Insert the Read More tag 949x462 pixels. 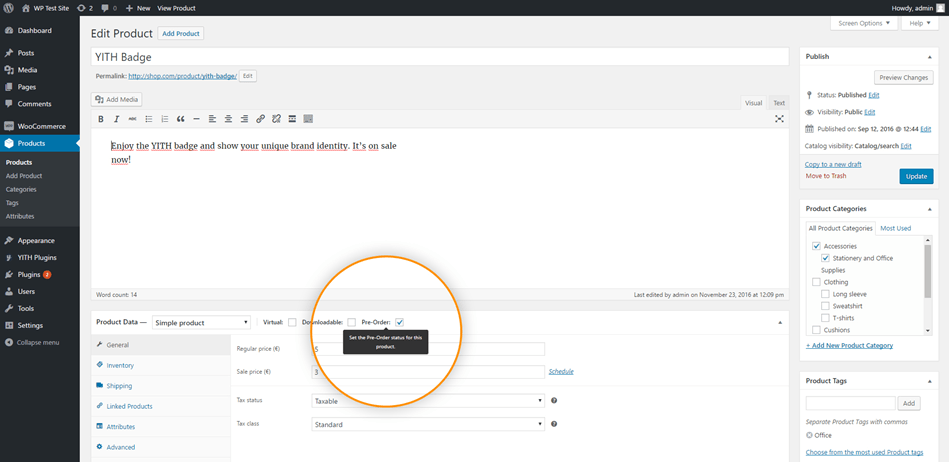[292, 119]
